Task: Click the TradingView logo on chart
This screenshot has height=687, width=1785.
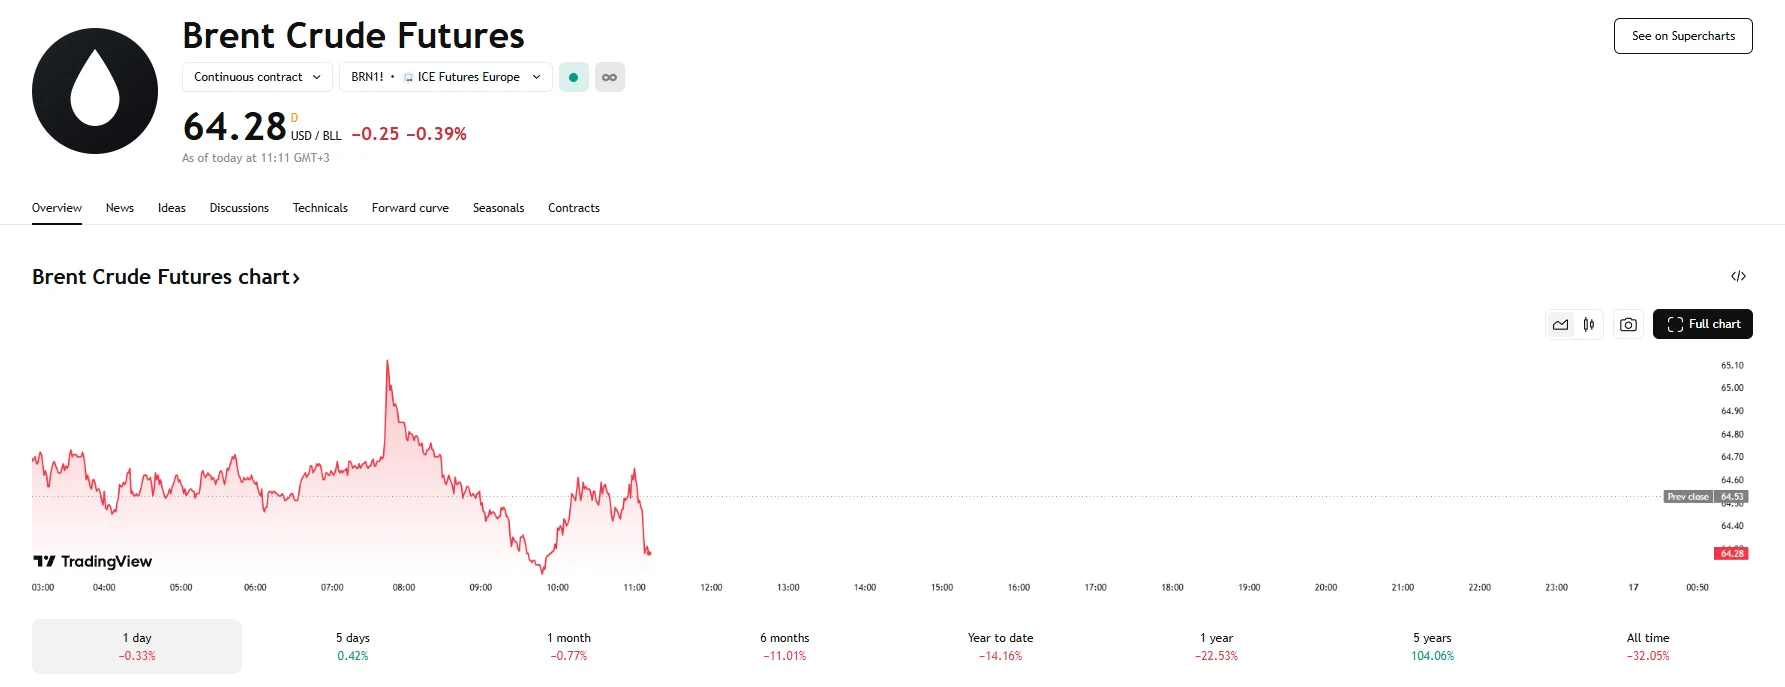Action: pyautogui.click(x=93, y=561)
